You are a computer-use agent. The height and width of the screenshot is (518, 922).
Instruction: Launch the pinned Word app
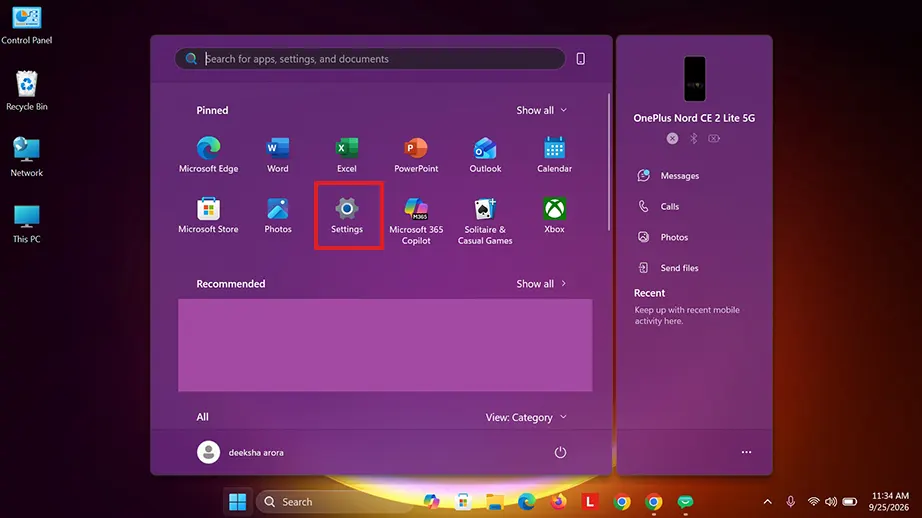pos(278,155)
